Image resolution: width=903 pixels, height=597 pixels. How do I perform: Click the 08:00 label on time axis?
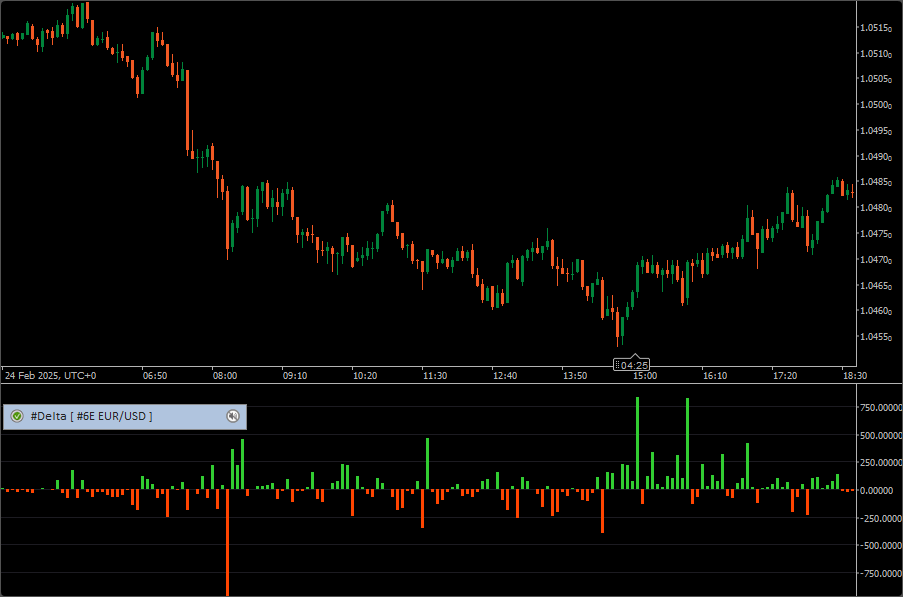(x=224, y=376)
